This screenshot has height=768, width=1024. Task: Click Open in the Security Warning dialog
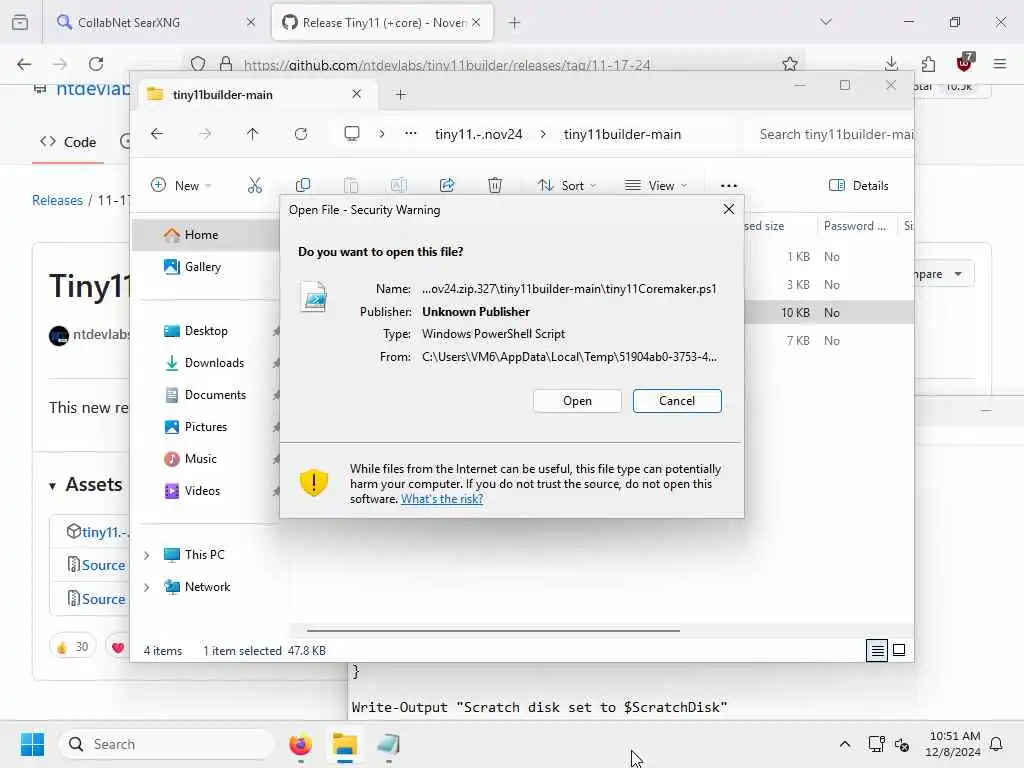pyautogui.click(x=577, y=401)
